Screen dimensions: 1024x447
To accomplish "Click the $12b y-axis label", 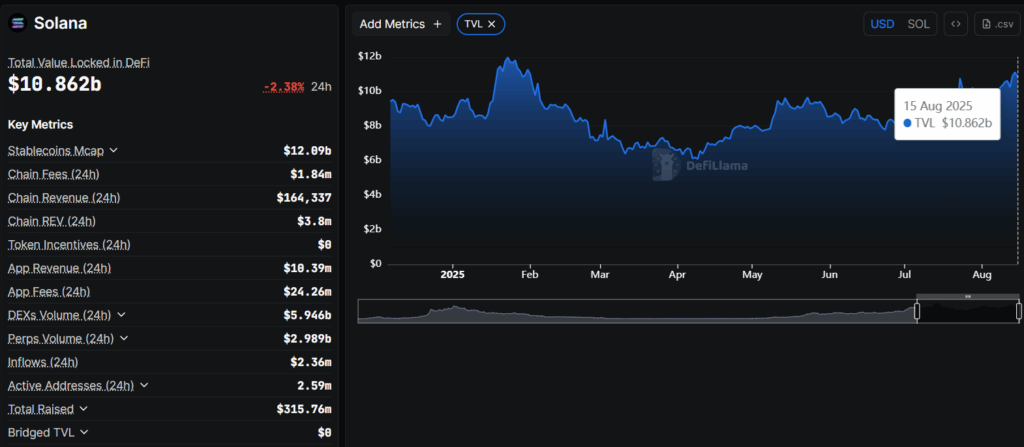I will pos(370,56).
